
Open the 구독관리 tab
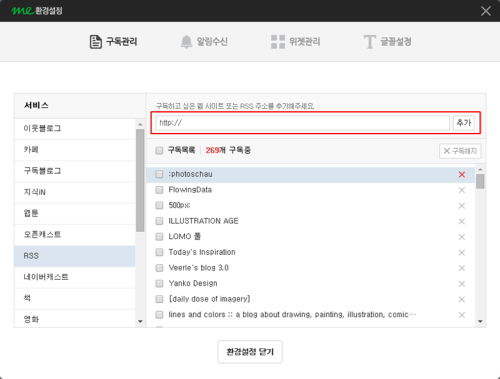pyautogui.click(x=114, y=42)
